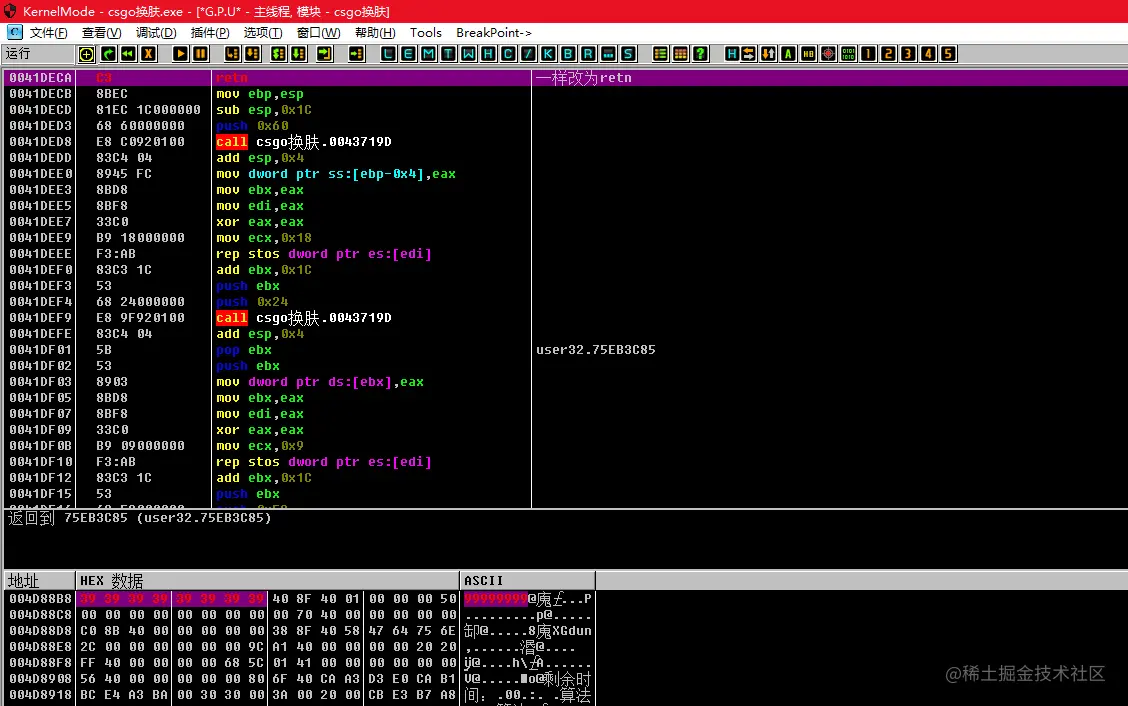Open Call stack with K icon
The width and height of the screenshot is (1128, 706).
[548, 54]
